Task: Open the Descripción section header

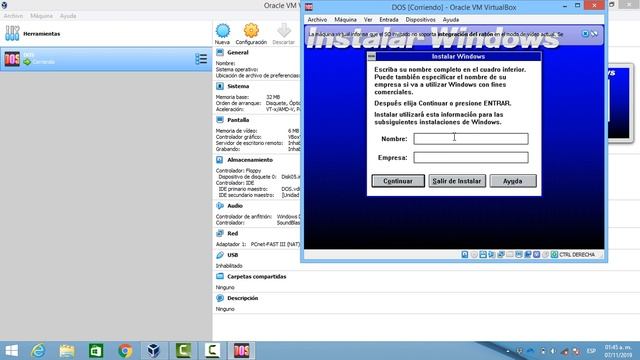Action: (242, 298)
